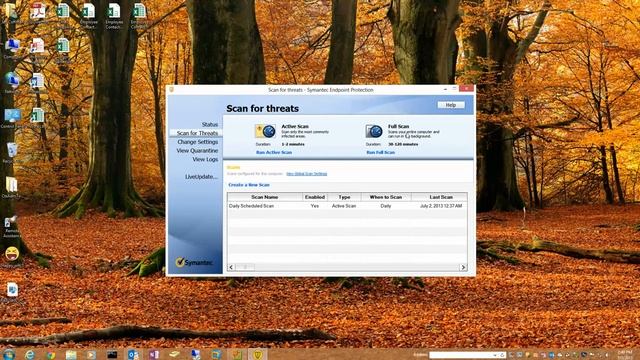Expand the taskbar Address dropdown arrow

click(x=495, y=355)
